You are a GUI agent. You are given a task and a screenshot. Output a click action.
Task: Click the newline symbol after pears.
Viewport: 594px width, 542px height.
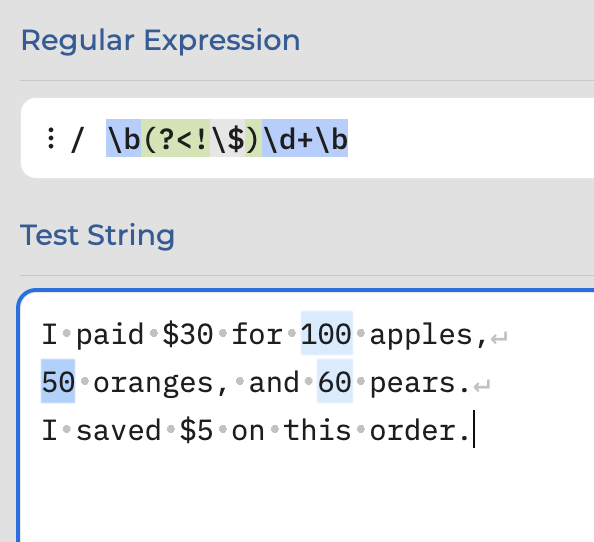[x=482, y=385]
